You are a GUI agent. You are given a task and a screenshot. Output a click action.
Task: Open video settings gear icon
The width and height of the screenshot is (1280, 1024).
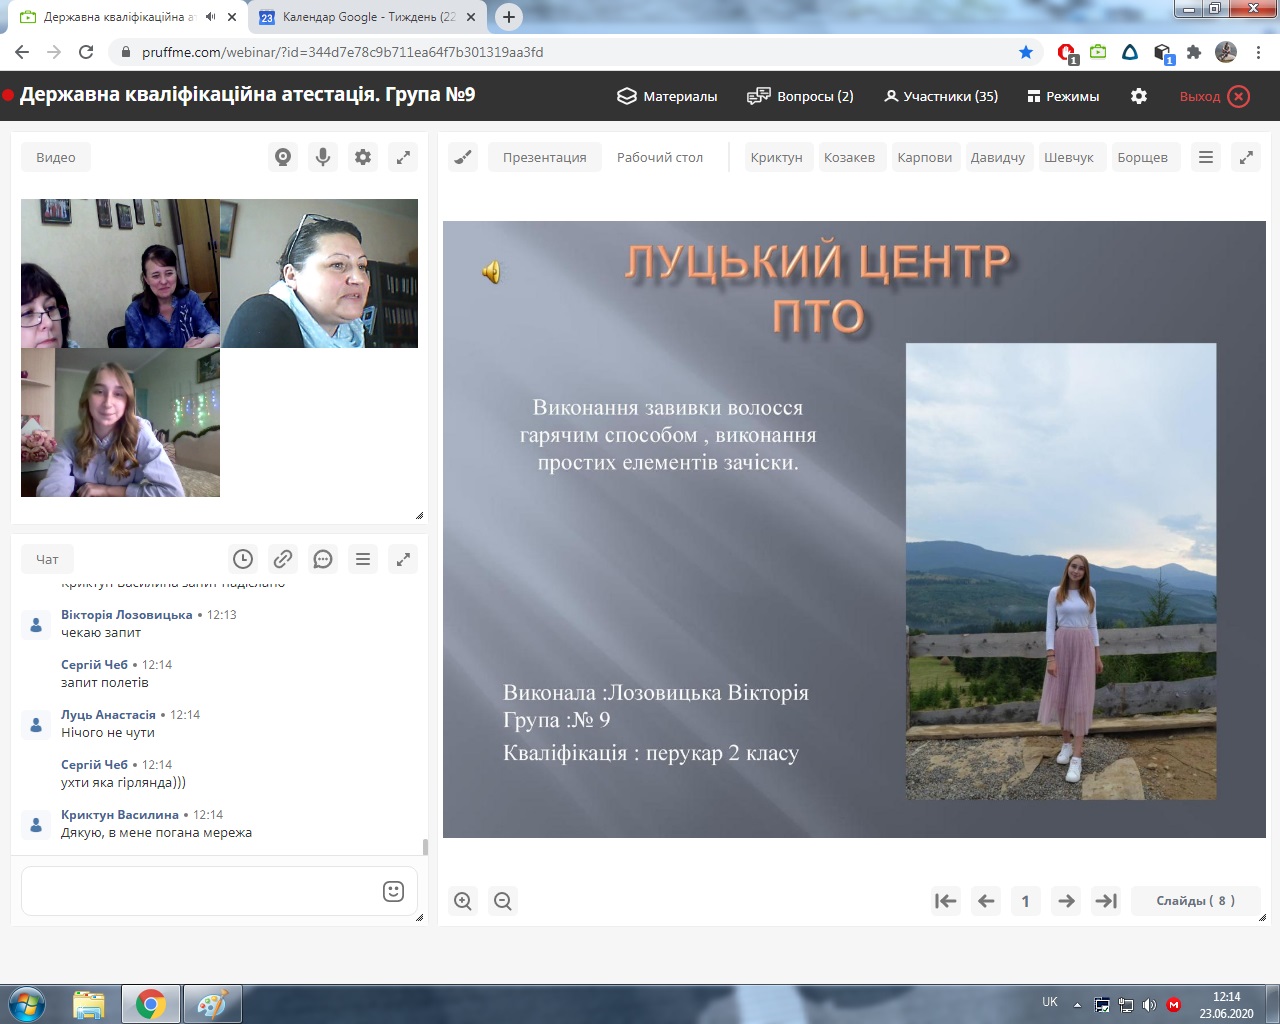363,157
